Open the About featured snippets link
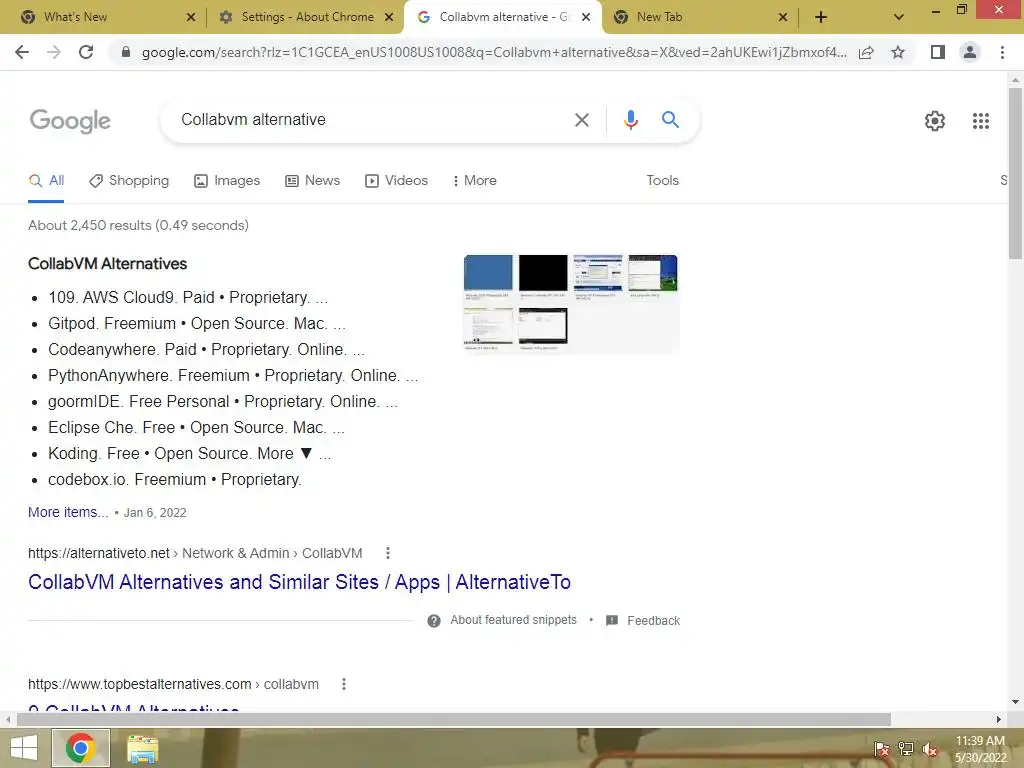 coord(513,620)
